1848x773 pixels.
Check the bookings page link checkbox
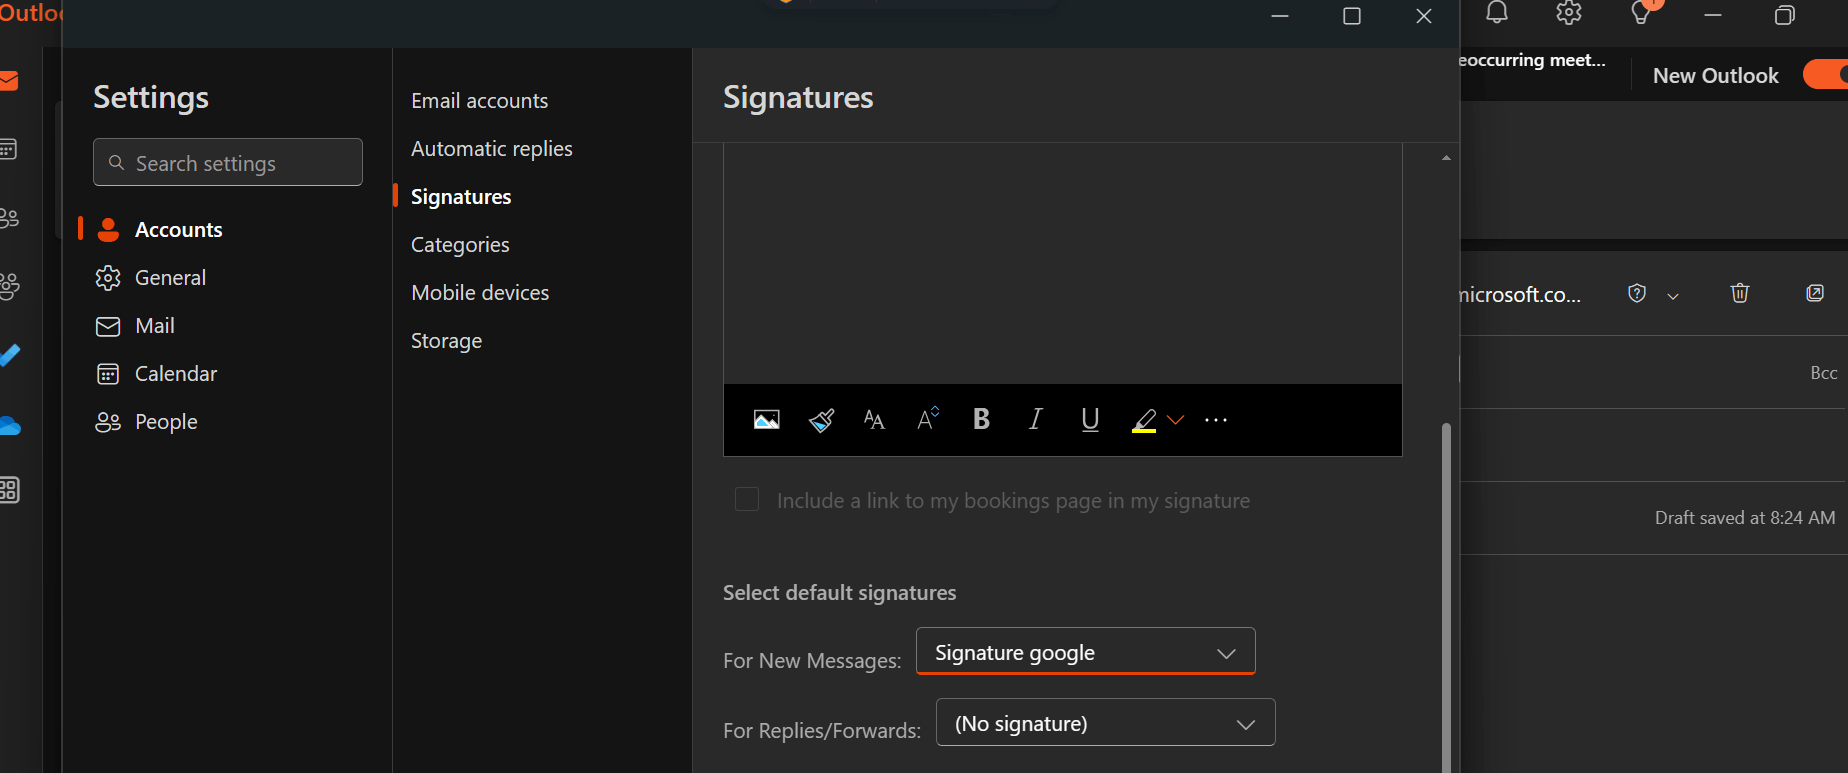click(x=747, y=499)
